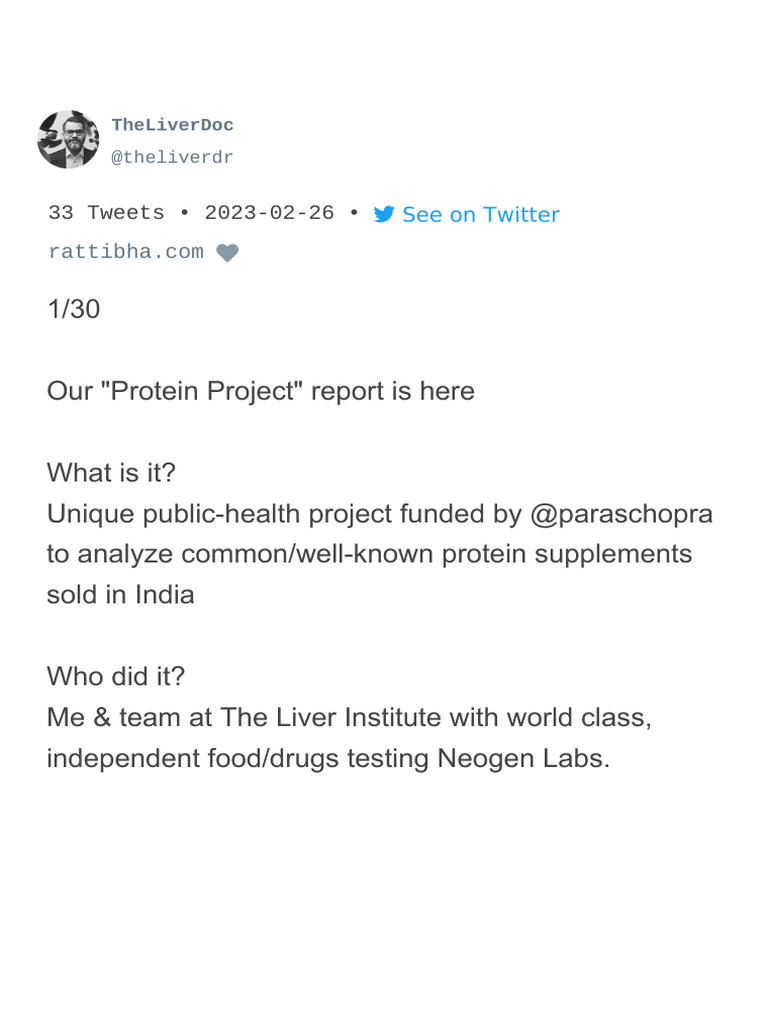768x1024 pixels.
Task: Click the "Neogen Labs" text
Action: coord(523,759)
